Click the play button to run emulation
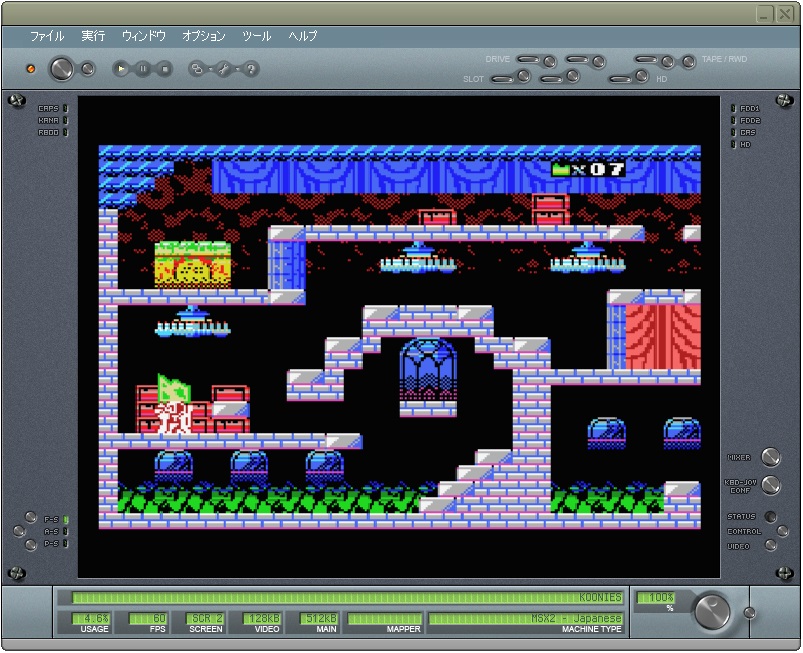Screen dimensions: 803x653 121,69
